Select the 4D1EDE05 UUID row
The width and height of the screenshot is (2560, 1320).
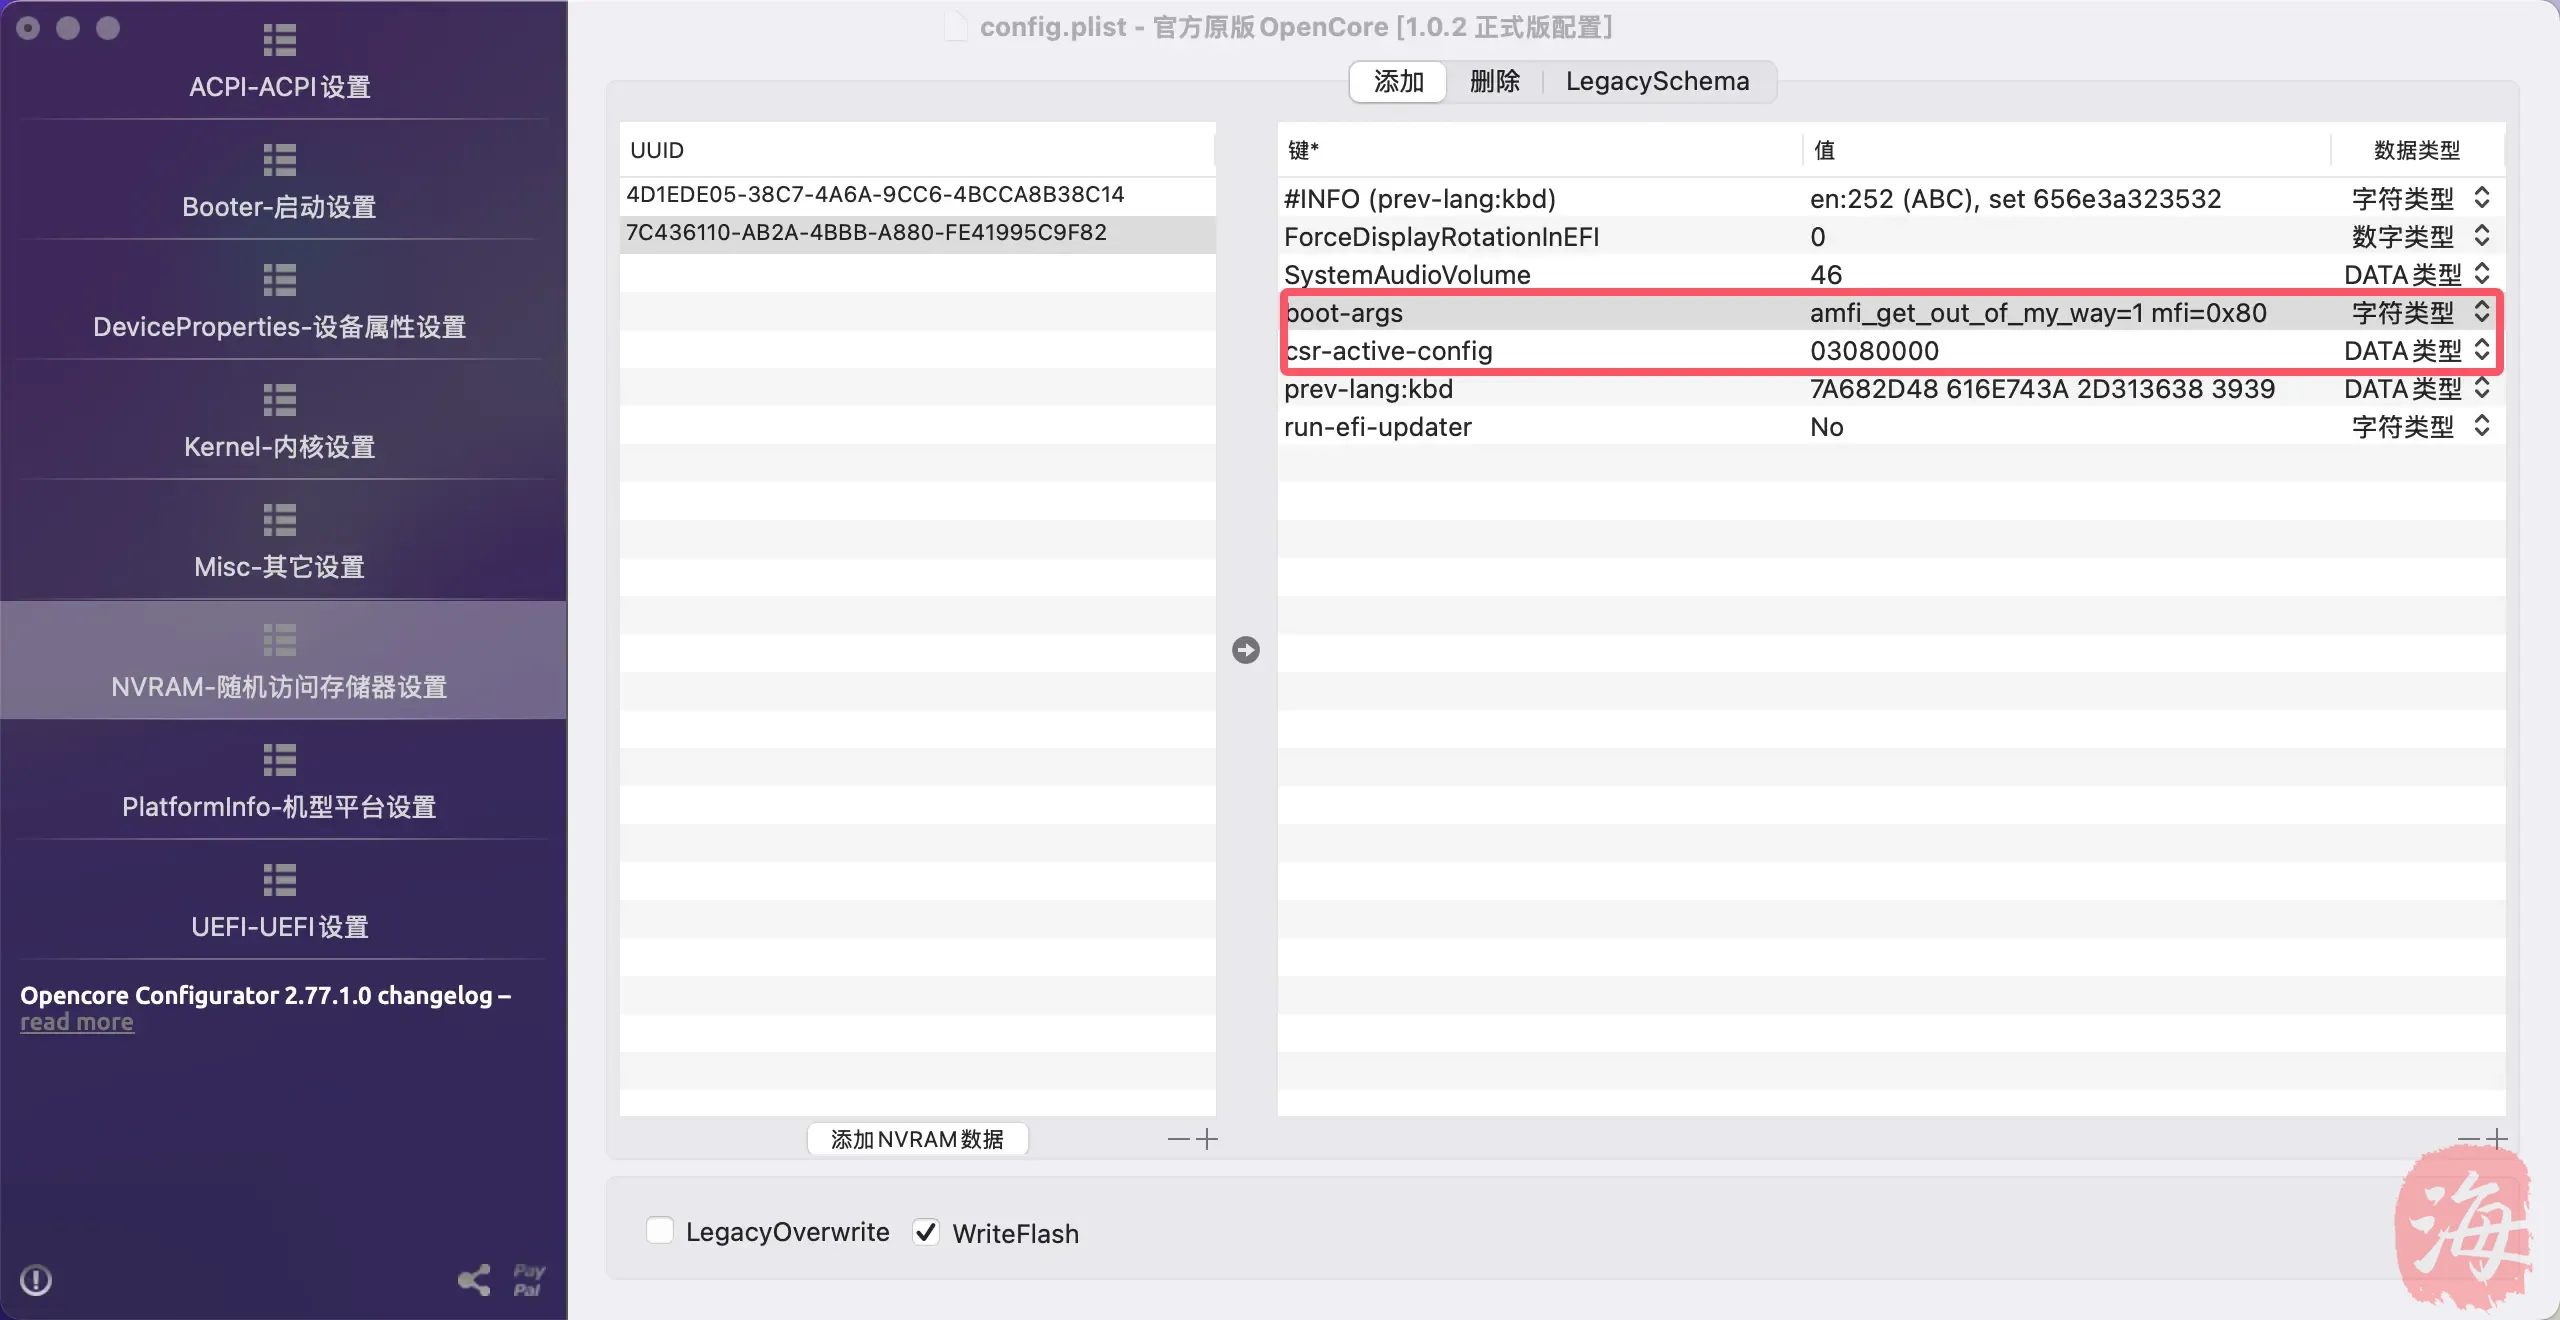pyautogui.click(x=875, y=194)
